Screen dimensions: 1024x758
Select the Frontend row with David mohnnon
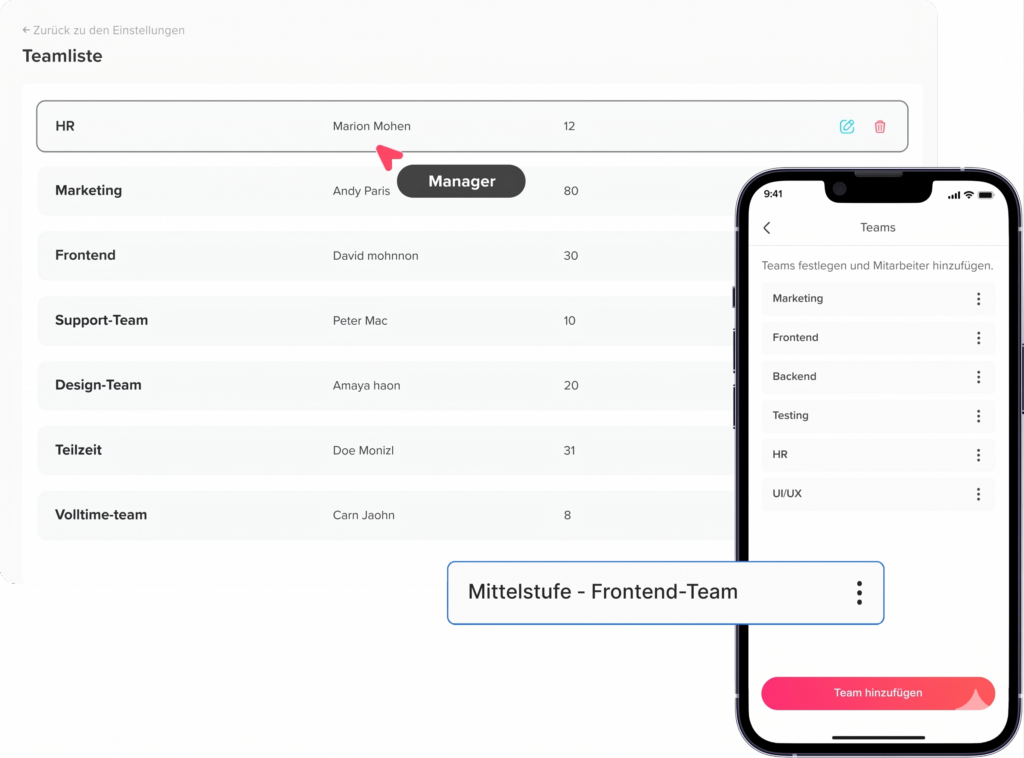tap(375, 256)
